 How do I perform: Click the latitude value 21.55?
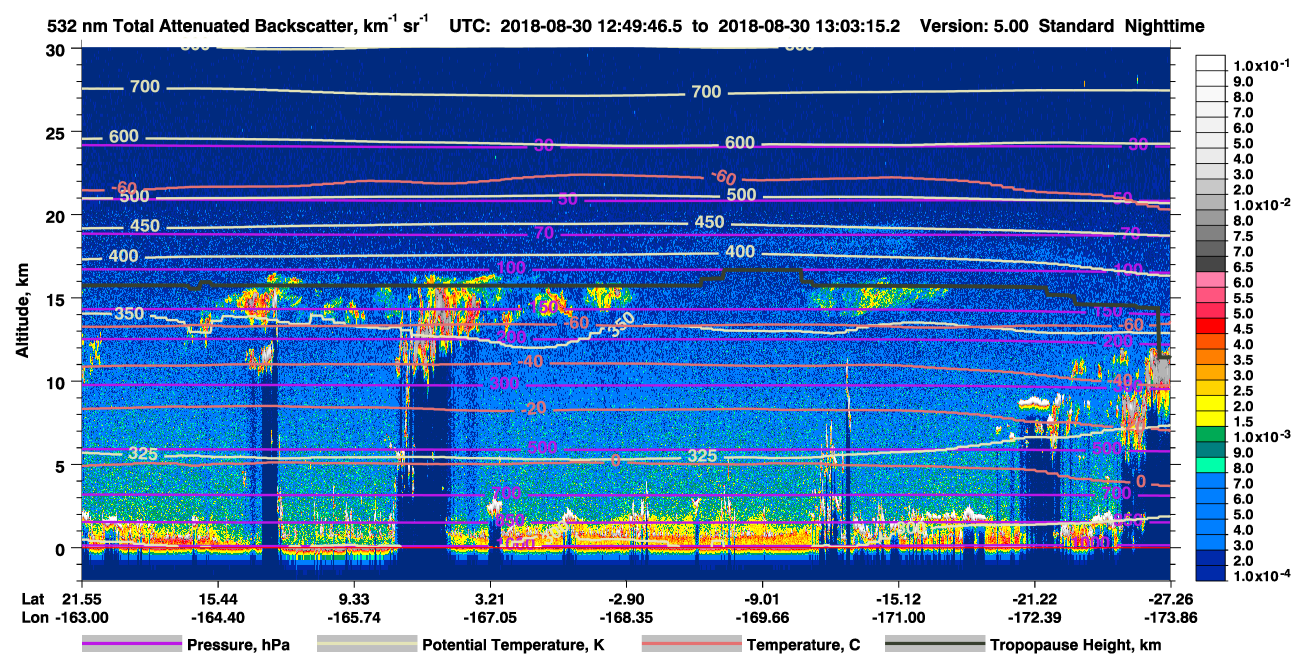81,598
